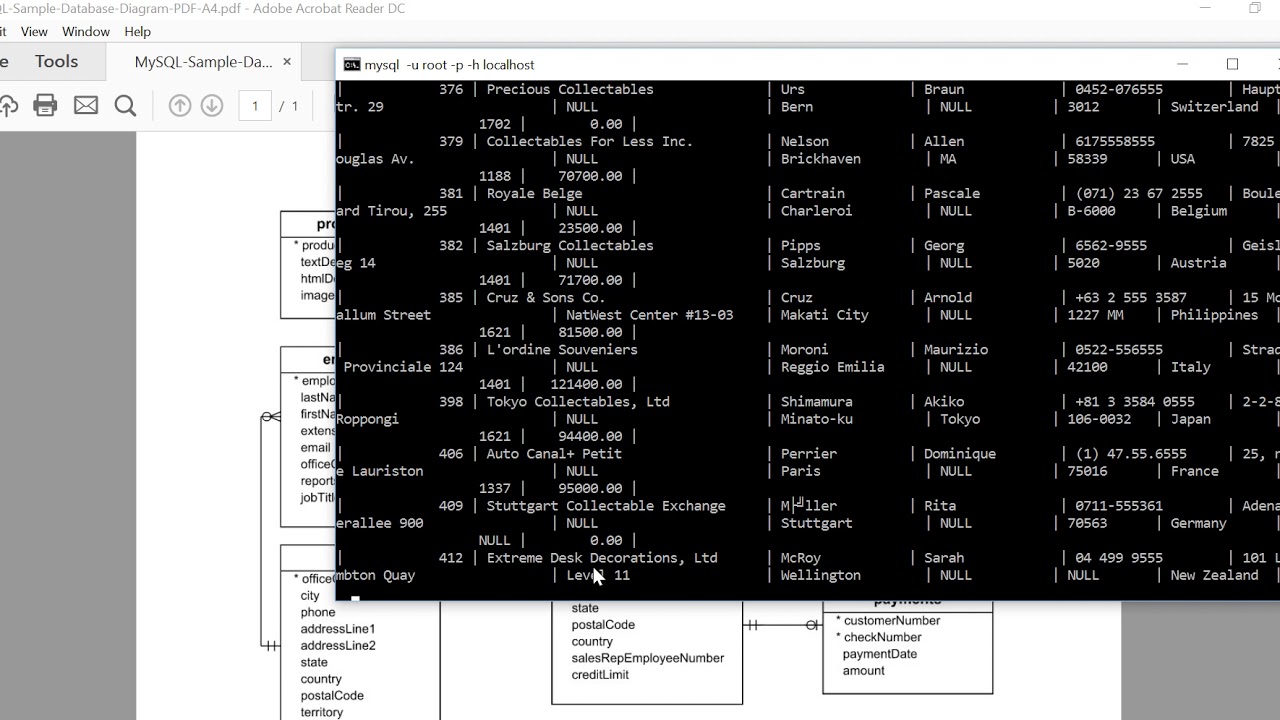Open the Tools tab in Acrobat
The image size is (1280, 720).
click(x=56, y=62)
